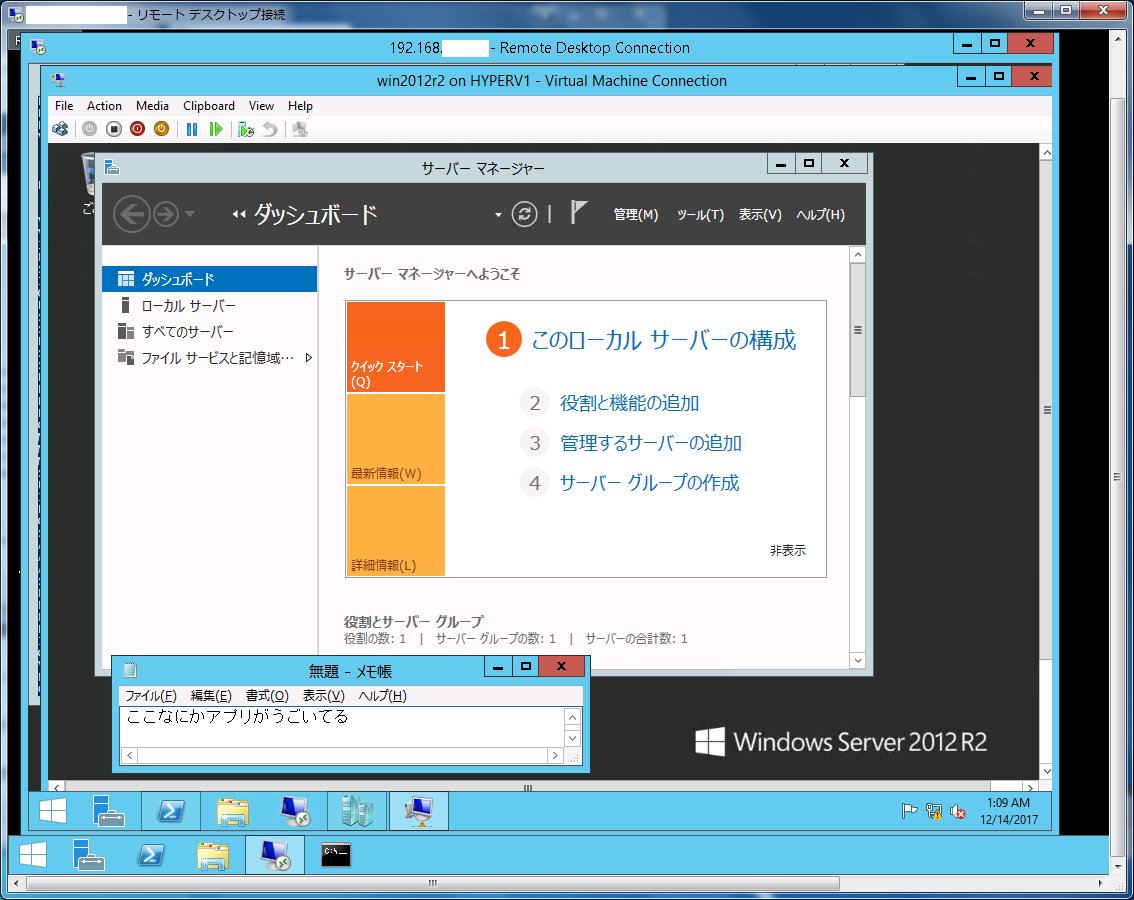This screenshot has width=1134, height=900.
Task: Open the 管理(M) menu
Action: coord(636,215)
